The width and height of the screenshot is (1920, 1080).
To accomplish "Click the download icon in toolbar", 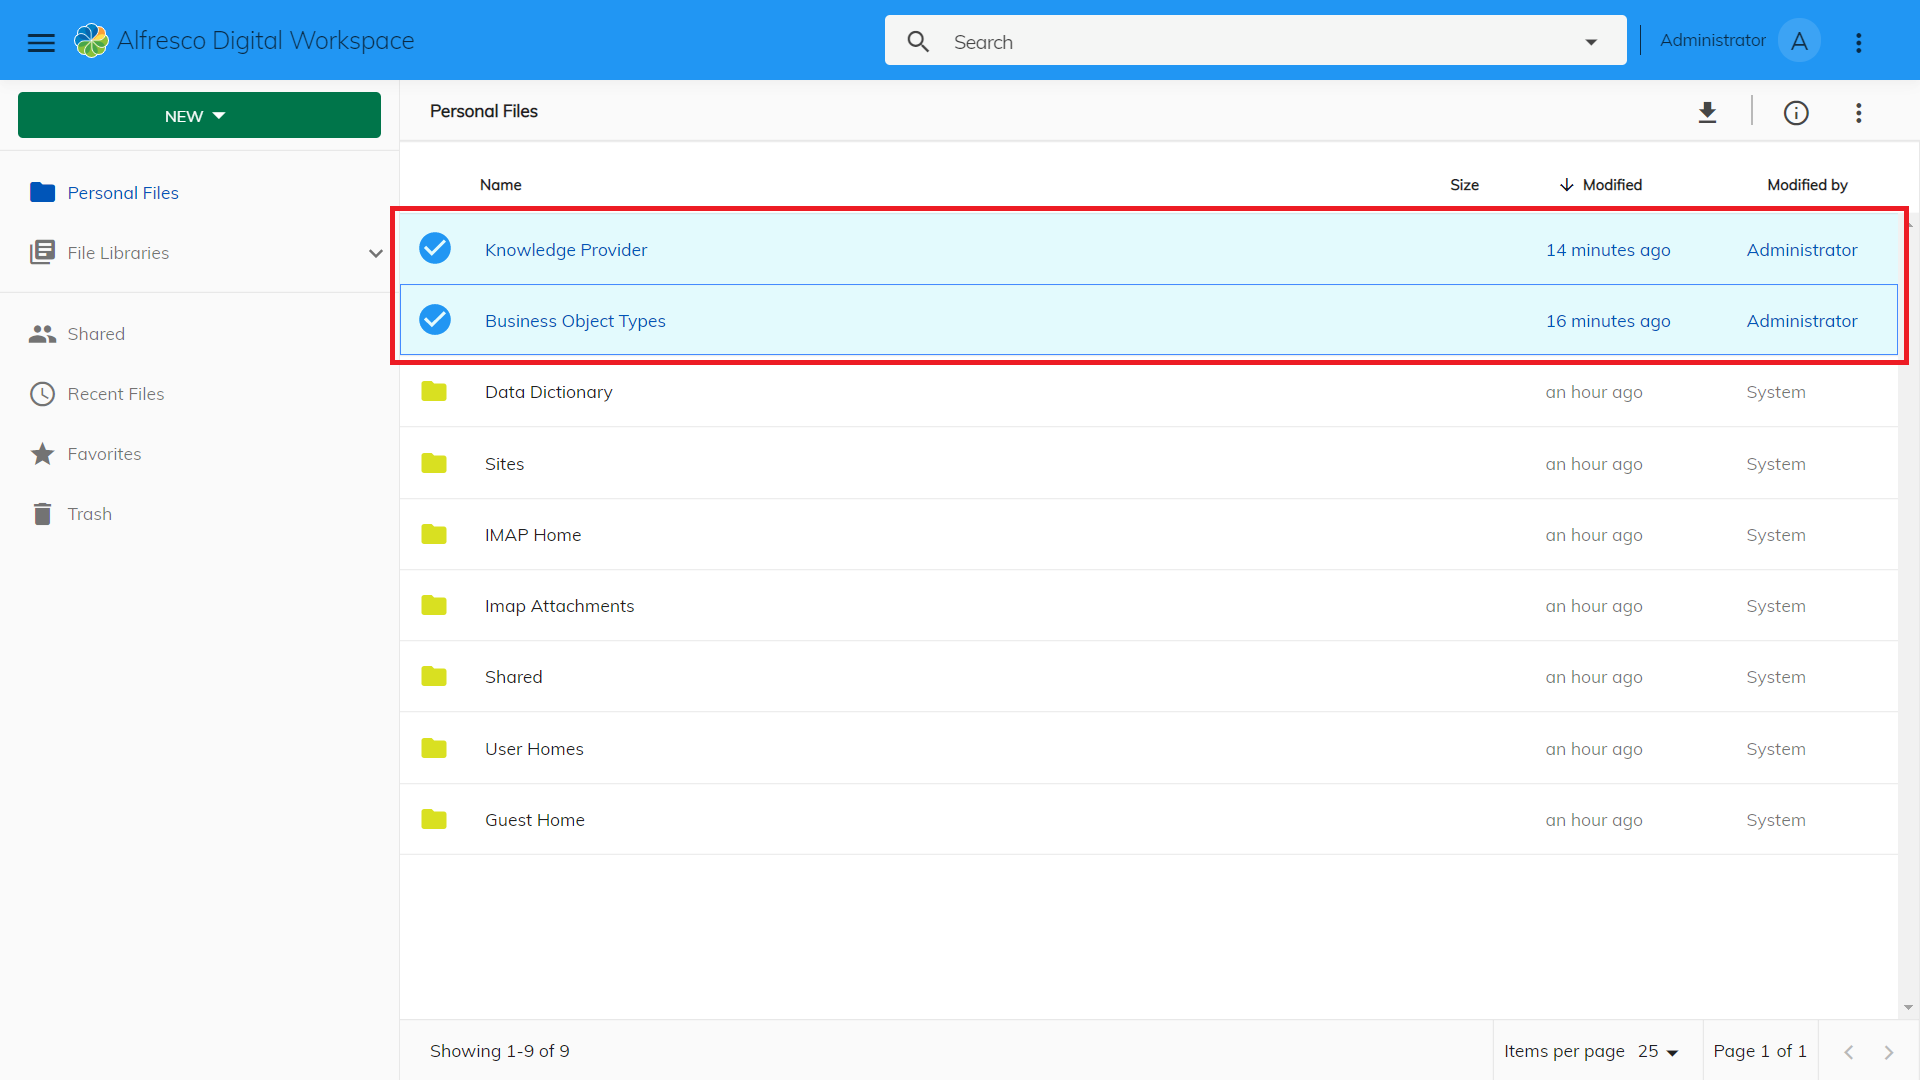I will [1708, 111].
